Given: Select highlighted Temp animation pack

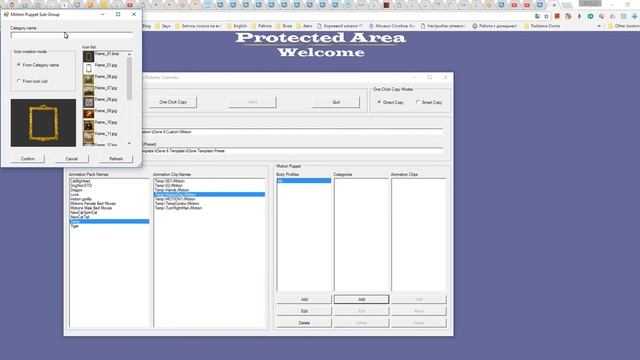Looking at the screenshot, I should pyautogui.click(x=109, y=221).
